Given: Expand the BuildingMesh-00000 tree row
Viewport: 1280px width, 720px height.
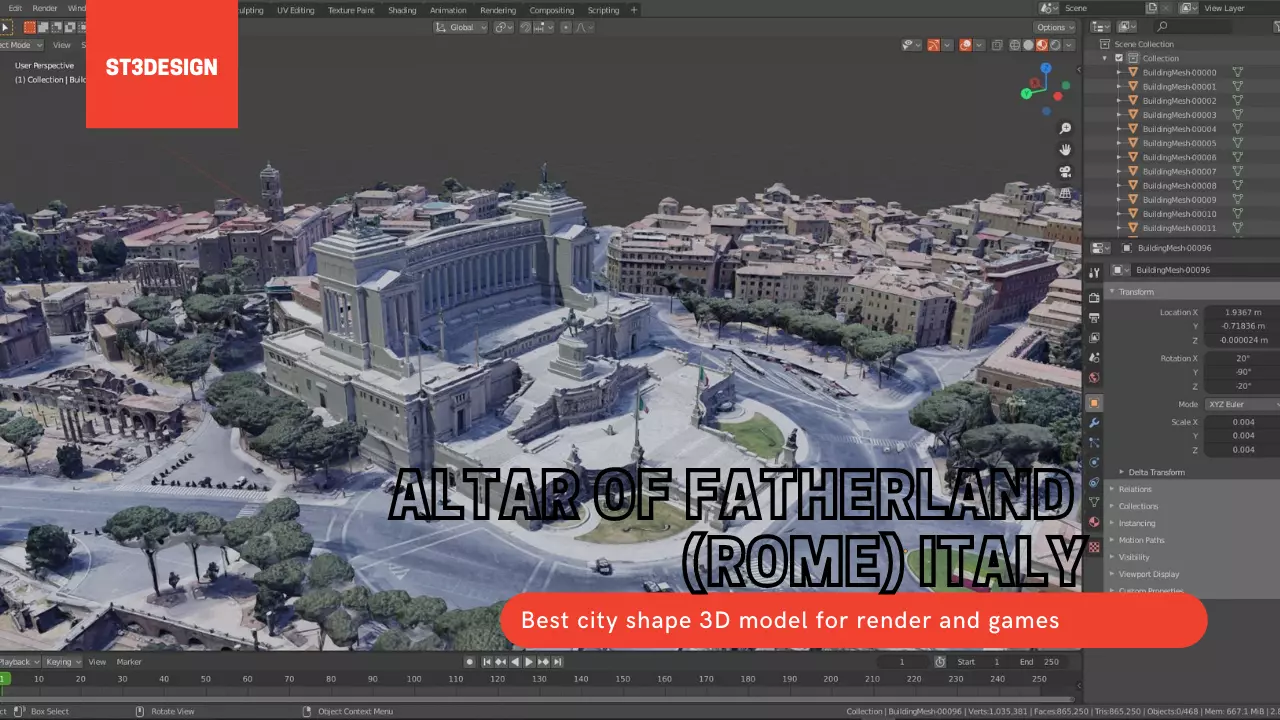Looking at the screenshot, I should (1119, 72).
